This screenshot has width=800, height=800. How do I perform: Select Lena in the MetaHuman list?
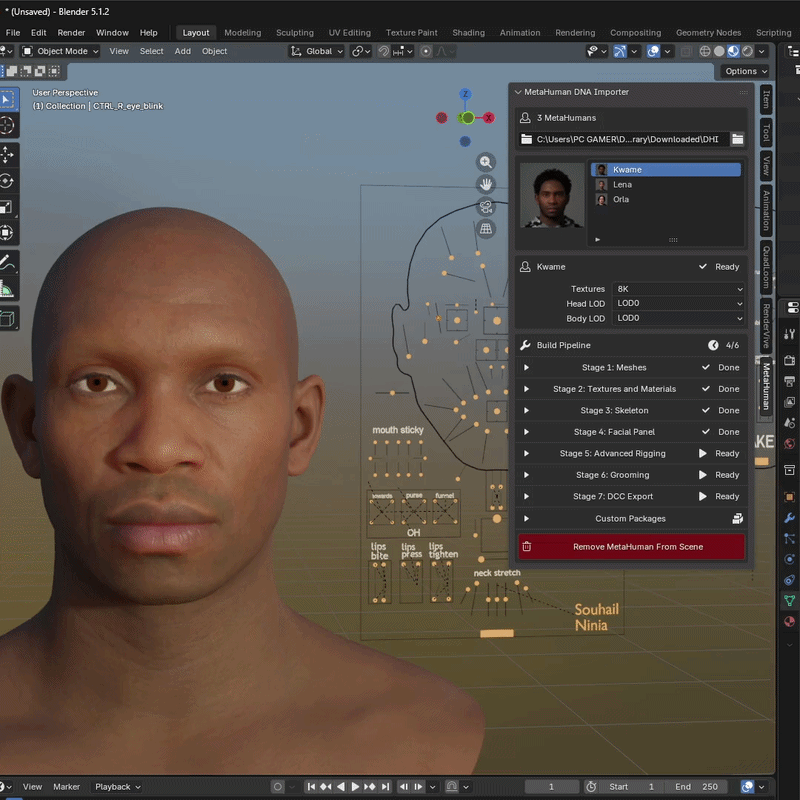(x=666, y=185)
